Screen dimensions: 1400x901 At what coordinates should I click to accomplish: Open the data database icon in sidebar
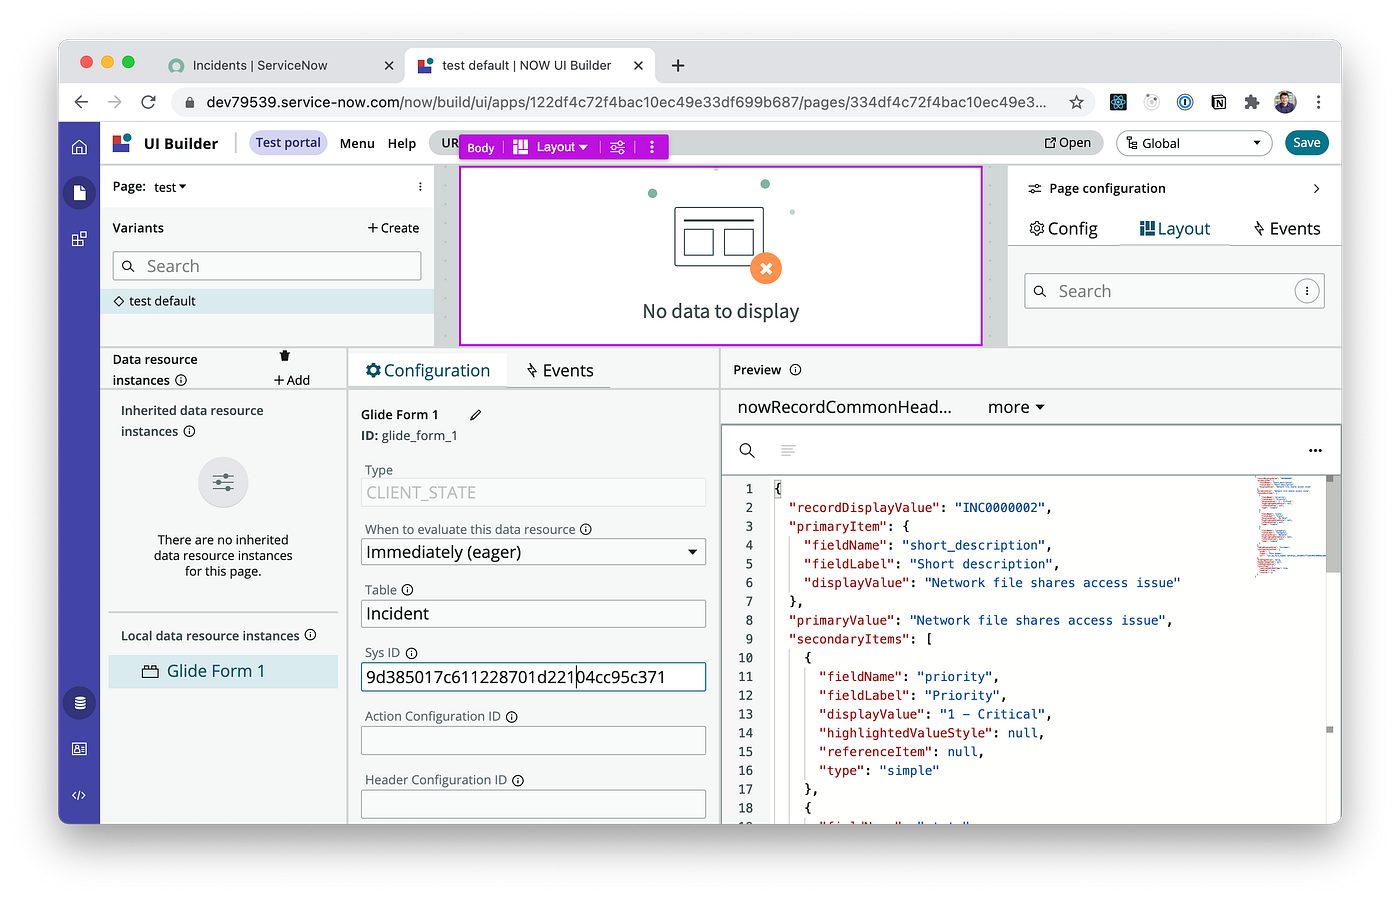(x=80, y=703)
